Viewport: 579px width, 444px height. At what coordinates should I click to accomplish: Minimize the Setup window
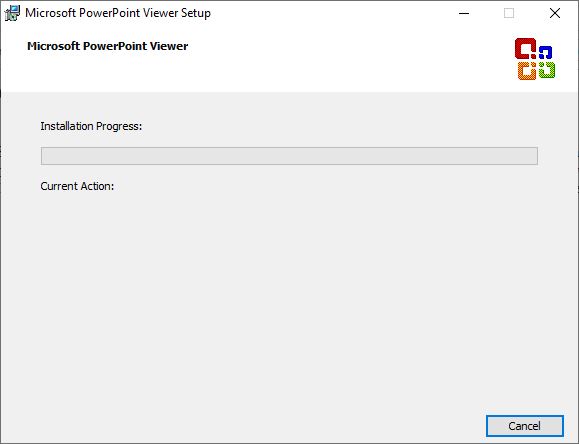click(x=464, y=13)
